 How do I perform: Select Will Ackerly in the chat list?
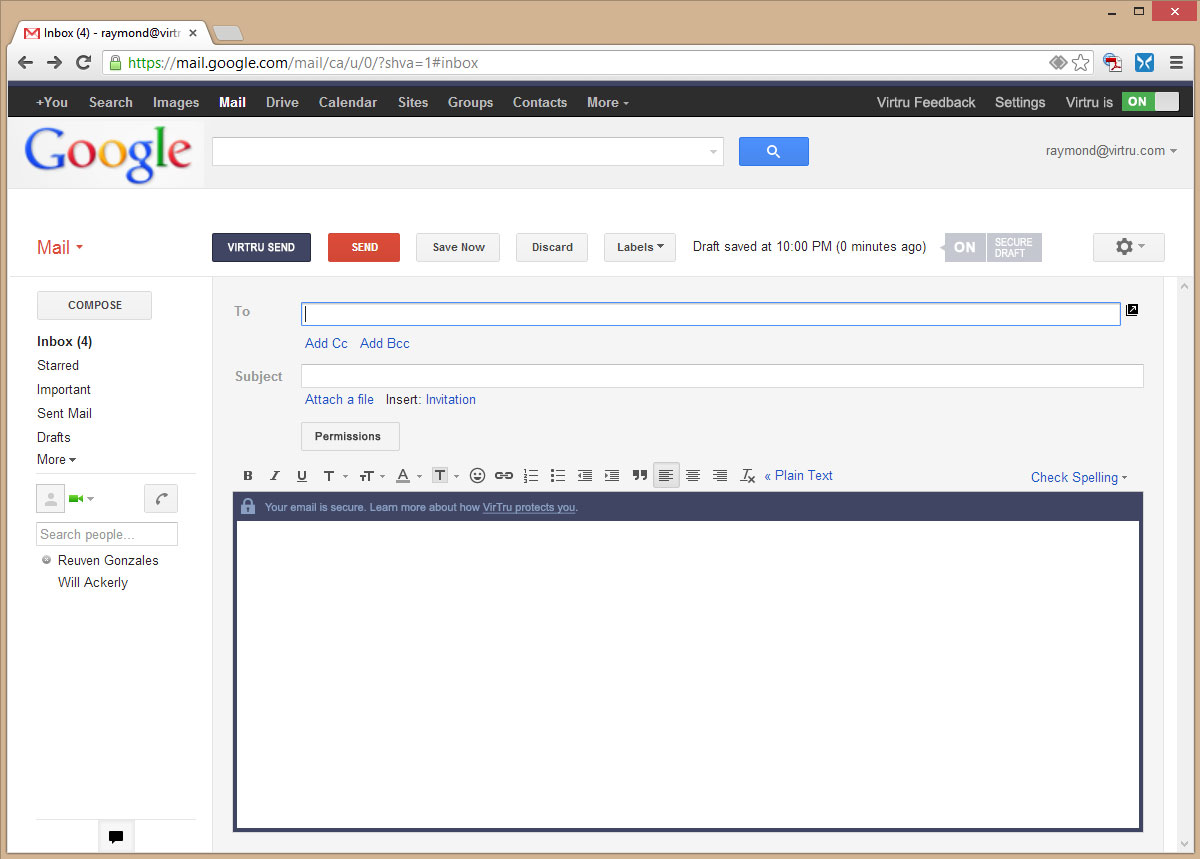pos(93,582)
